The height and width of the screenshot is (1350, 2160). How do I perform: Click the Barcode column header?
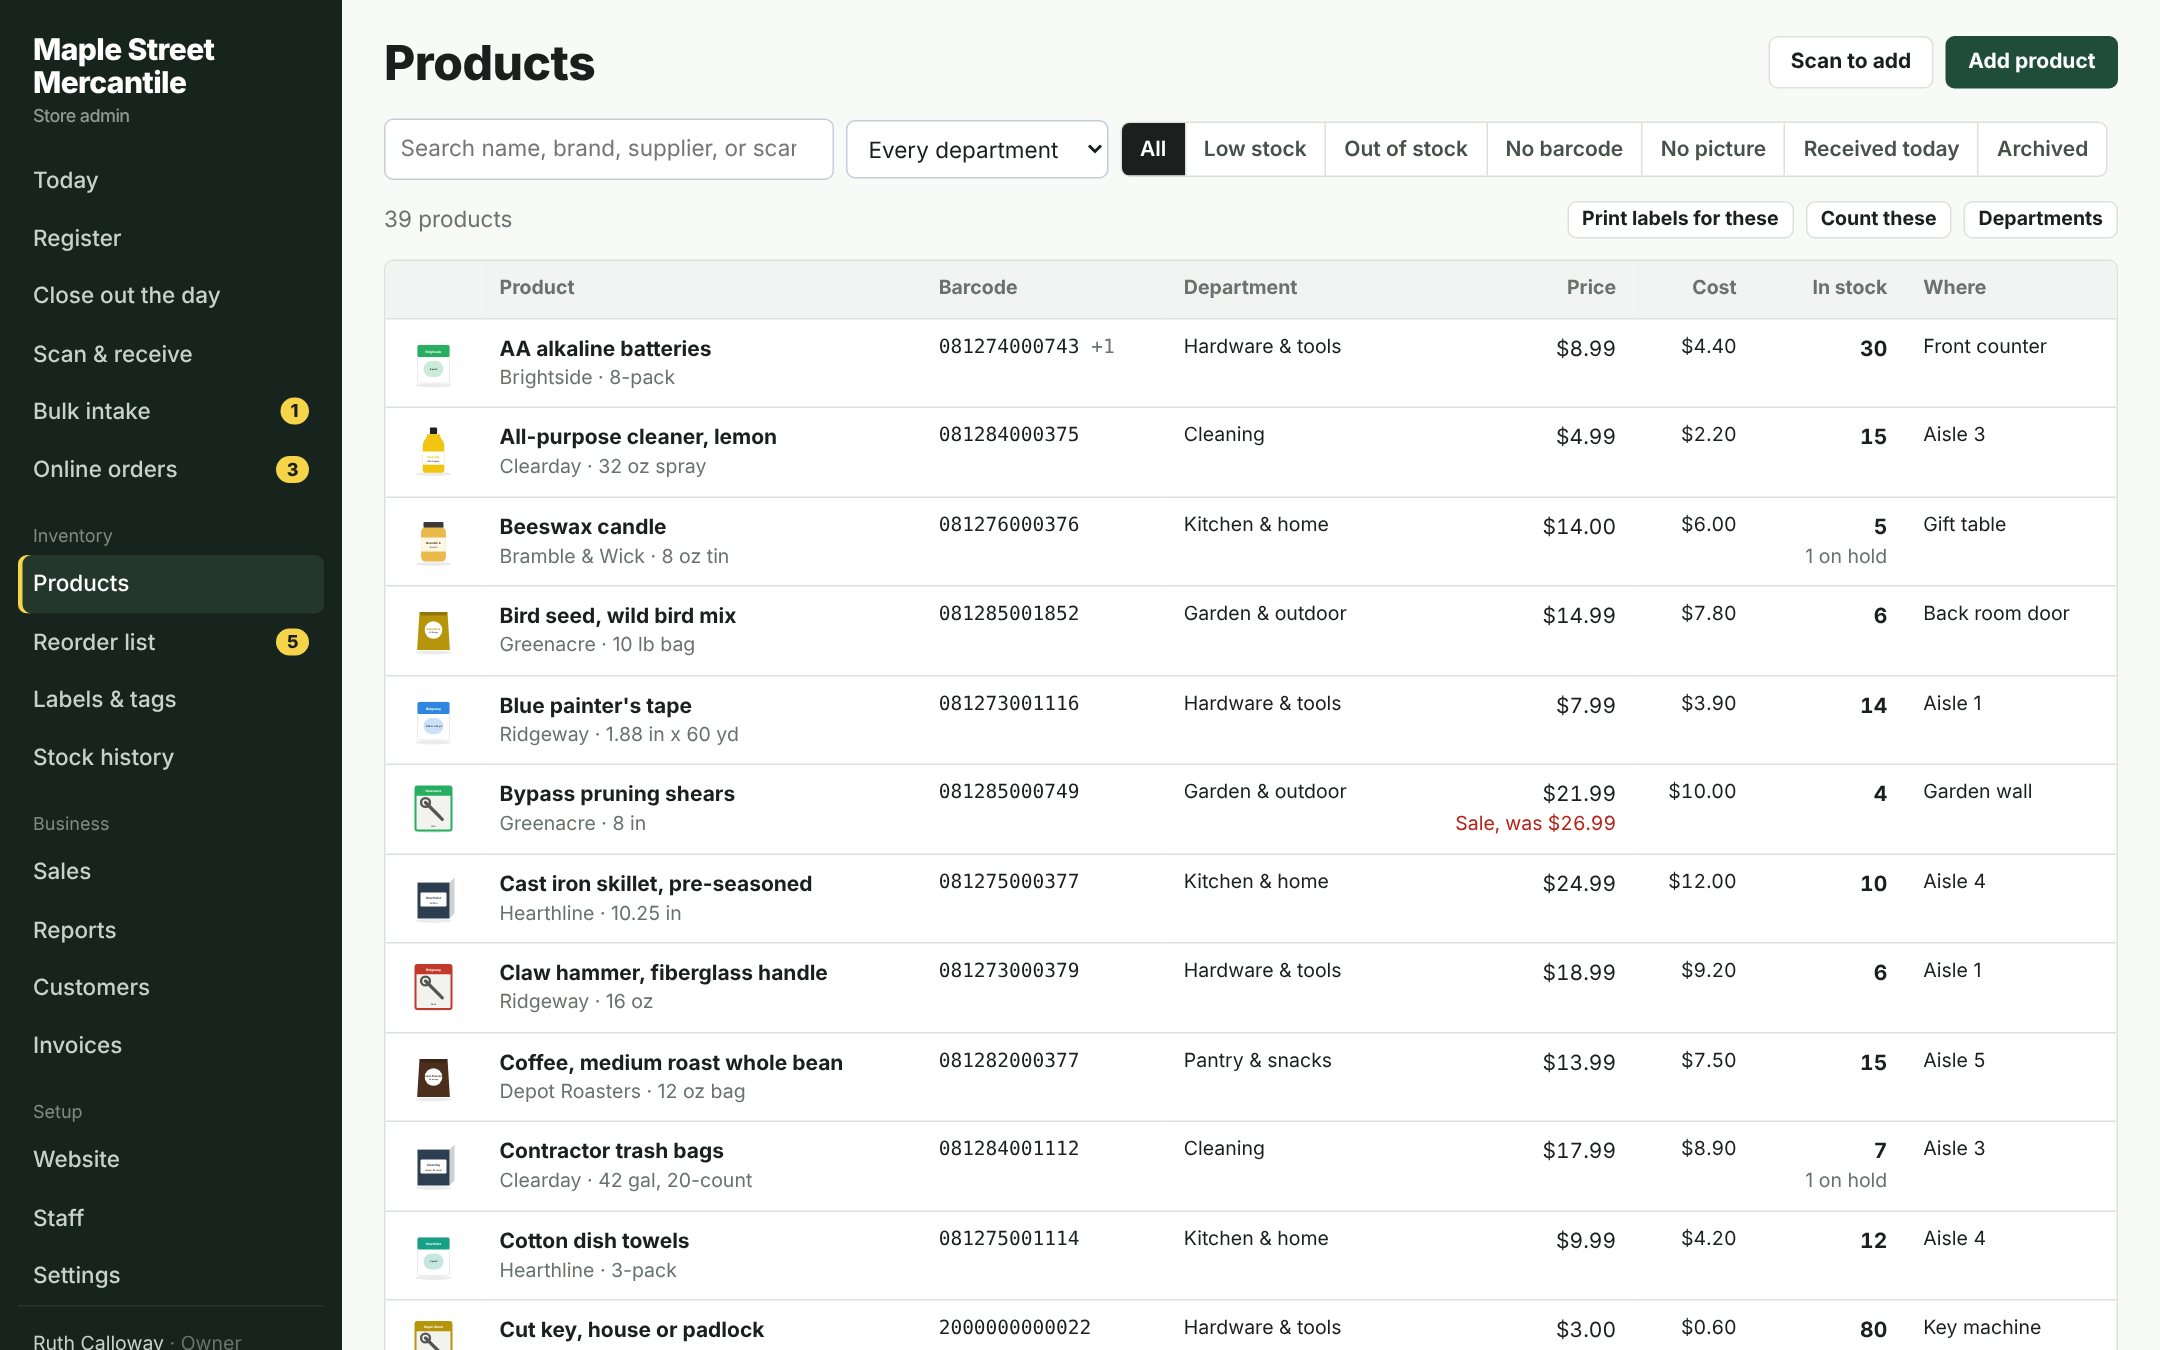(x=977, y=287)
